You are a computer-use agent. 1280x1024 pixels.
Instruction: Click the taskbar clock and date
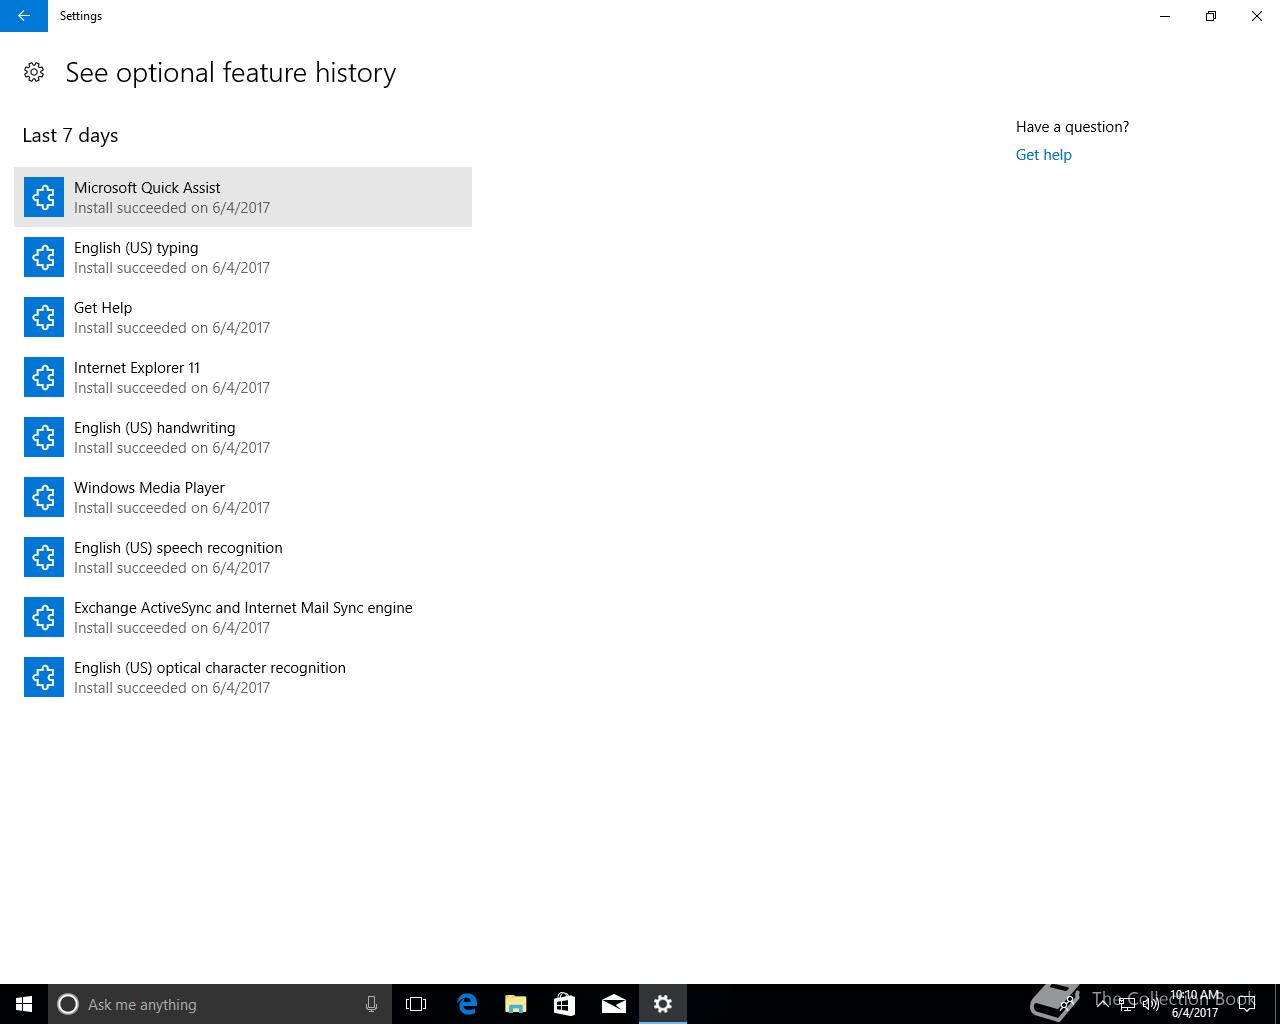[1195, 1004]
